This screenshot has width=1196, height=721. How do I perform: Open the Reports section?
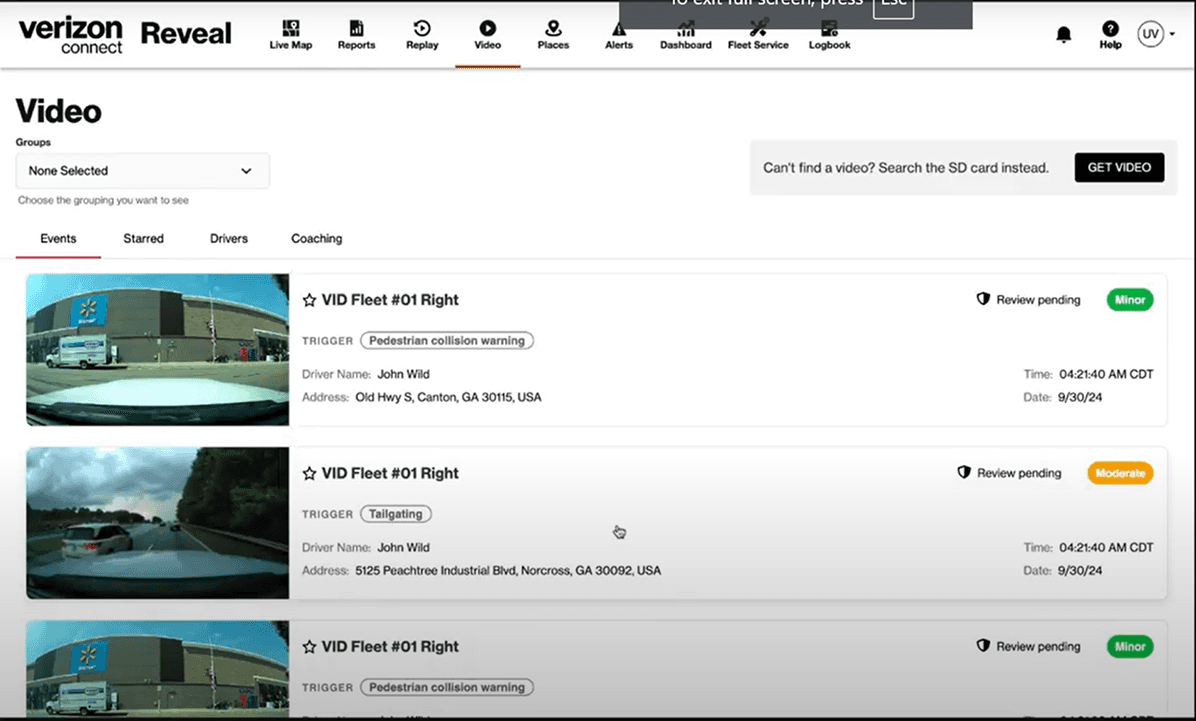point(356,35)
